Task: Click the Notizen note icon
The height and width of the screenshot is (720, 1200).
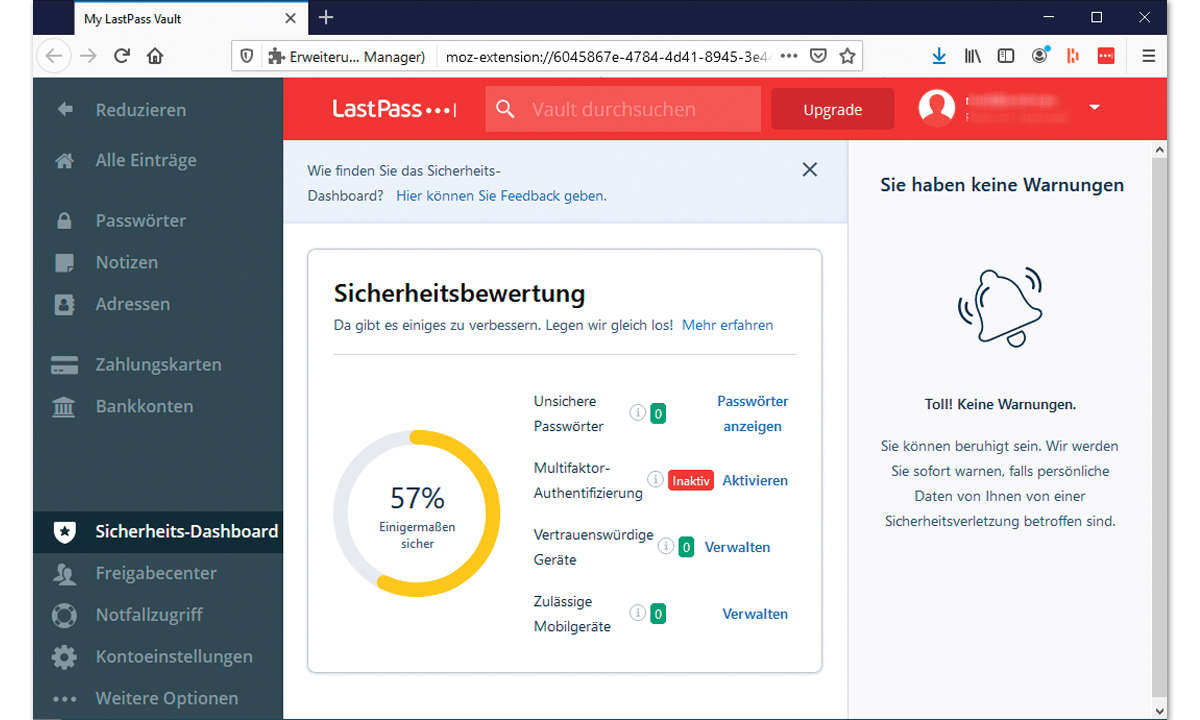Action: tap(64, 263)
